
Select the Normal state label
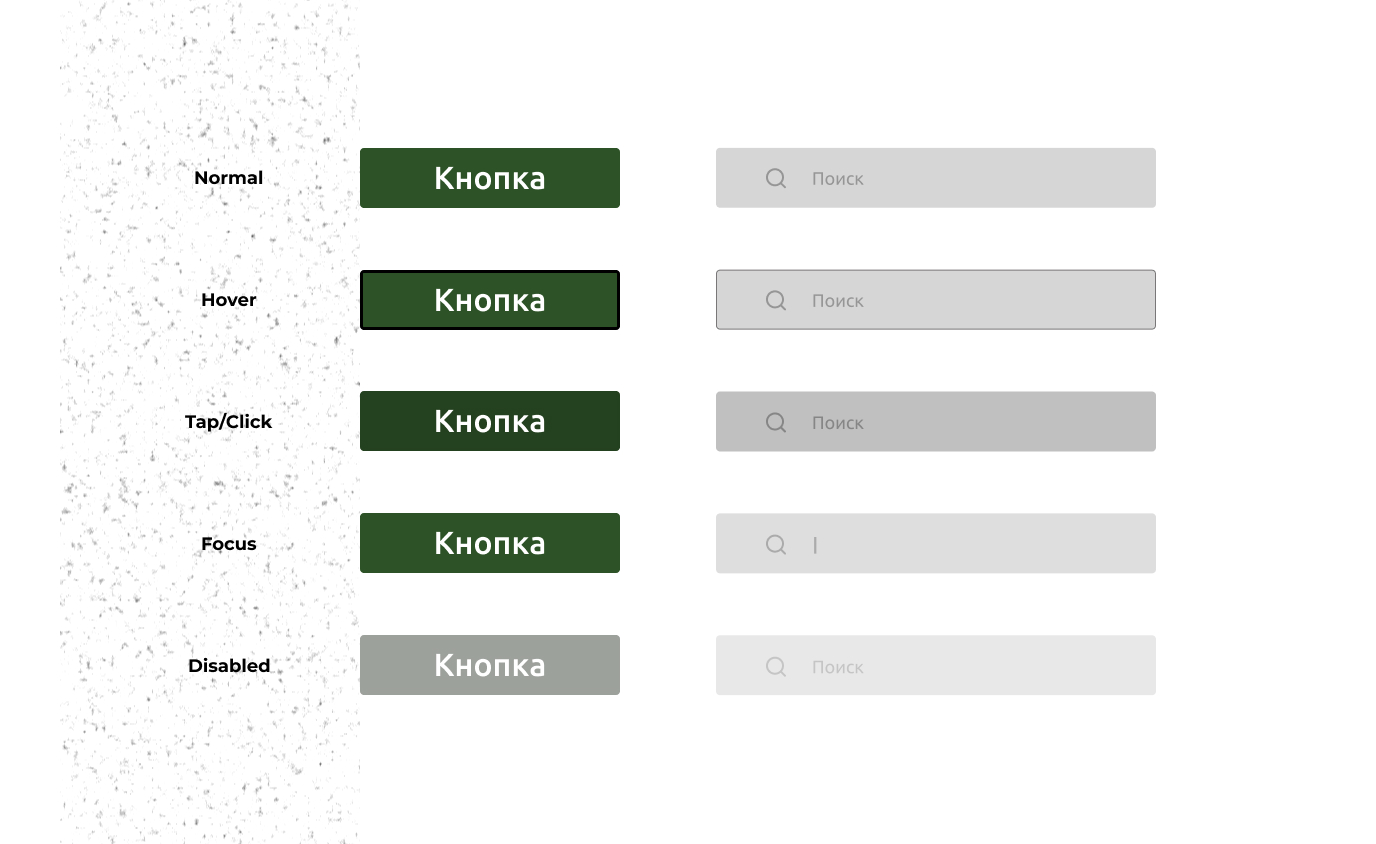pos(229,178)
